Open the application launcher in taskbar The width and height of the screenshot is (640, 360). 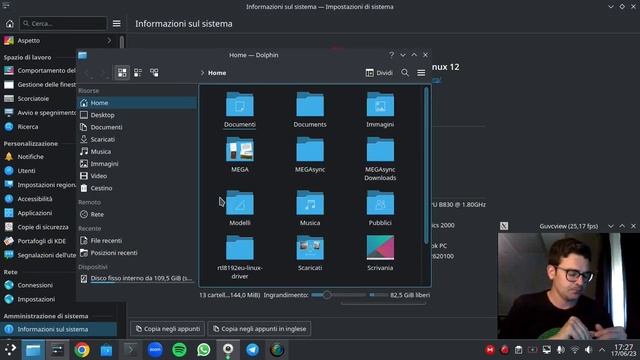click(10, 349)
